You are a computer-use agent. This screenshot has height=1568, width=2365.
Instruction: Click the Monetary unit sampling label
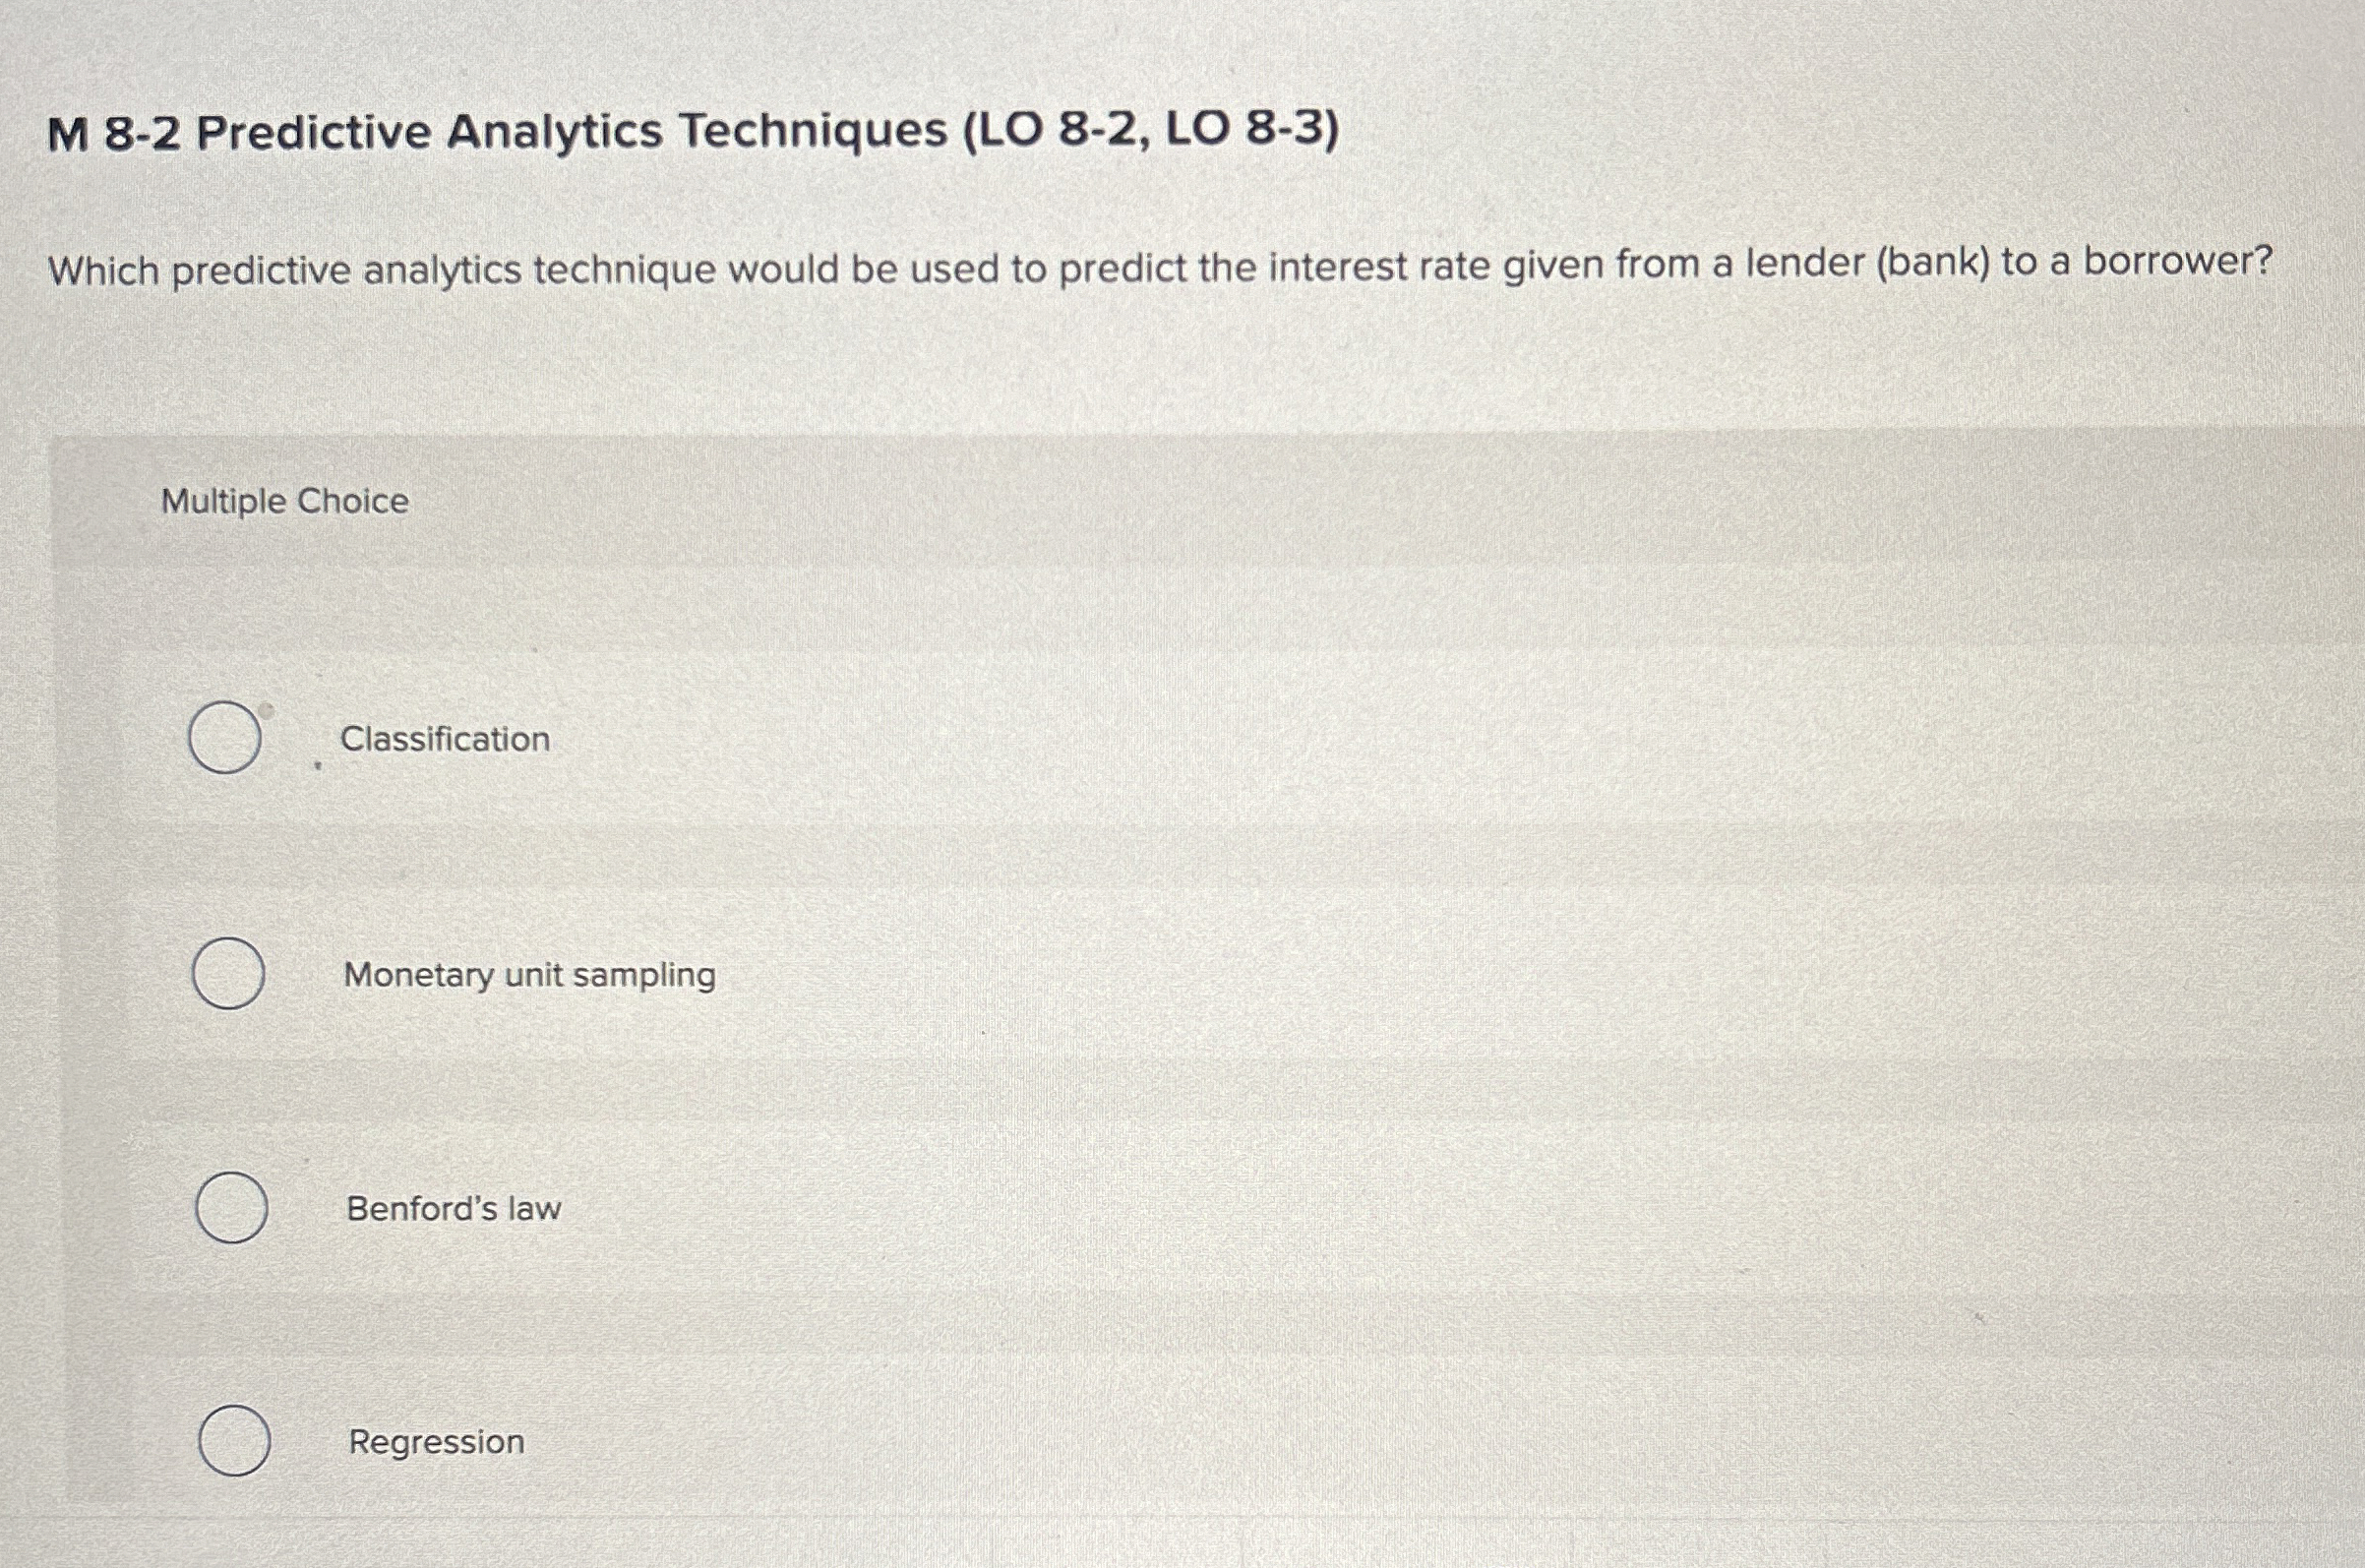click(x=528, y=974)
